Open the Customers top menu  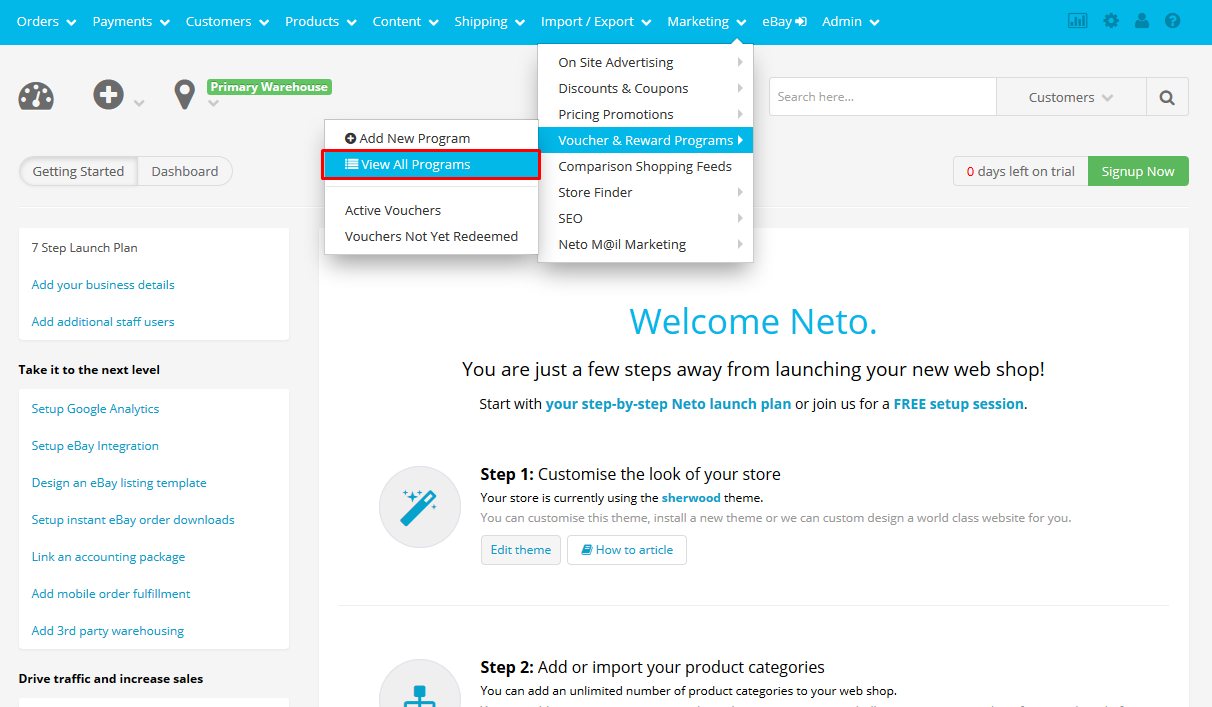(x=228, y=22)
